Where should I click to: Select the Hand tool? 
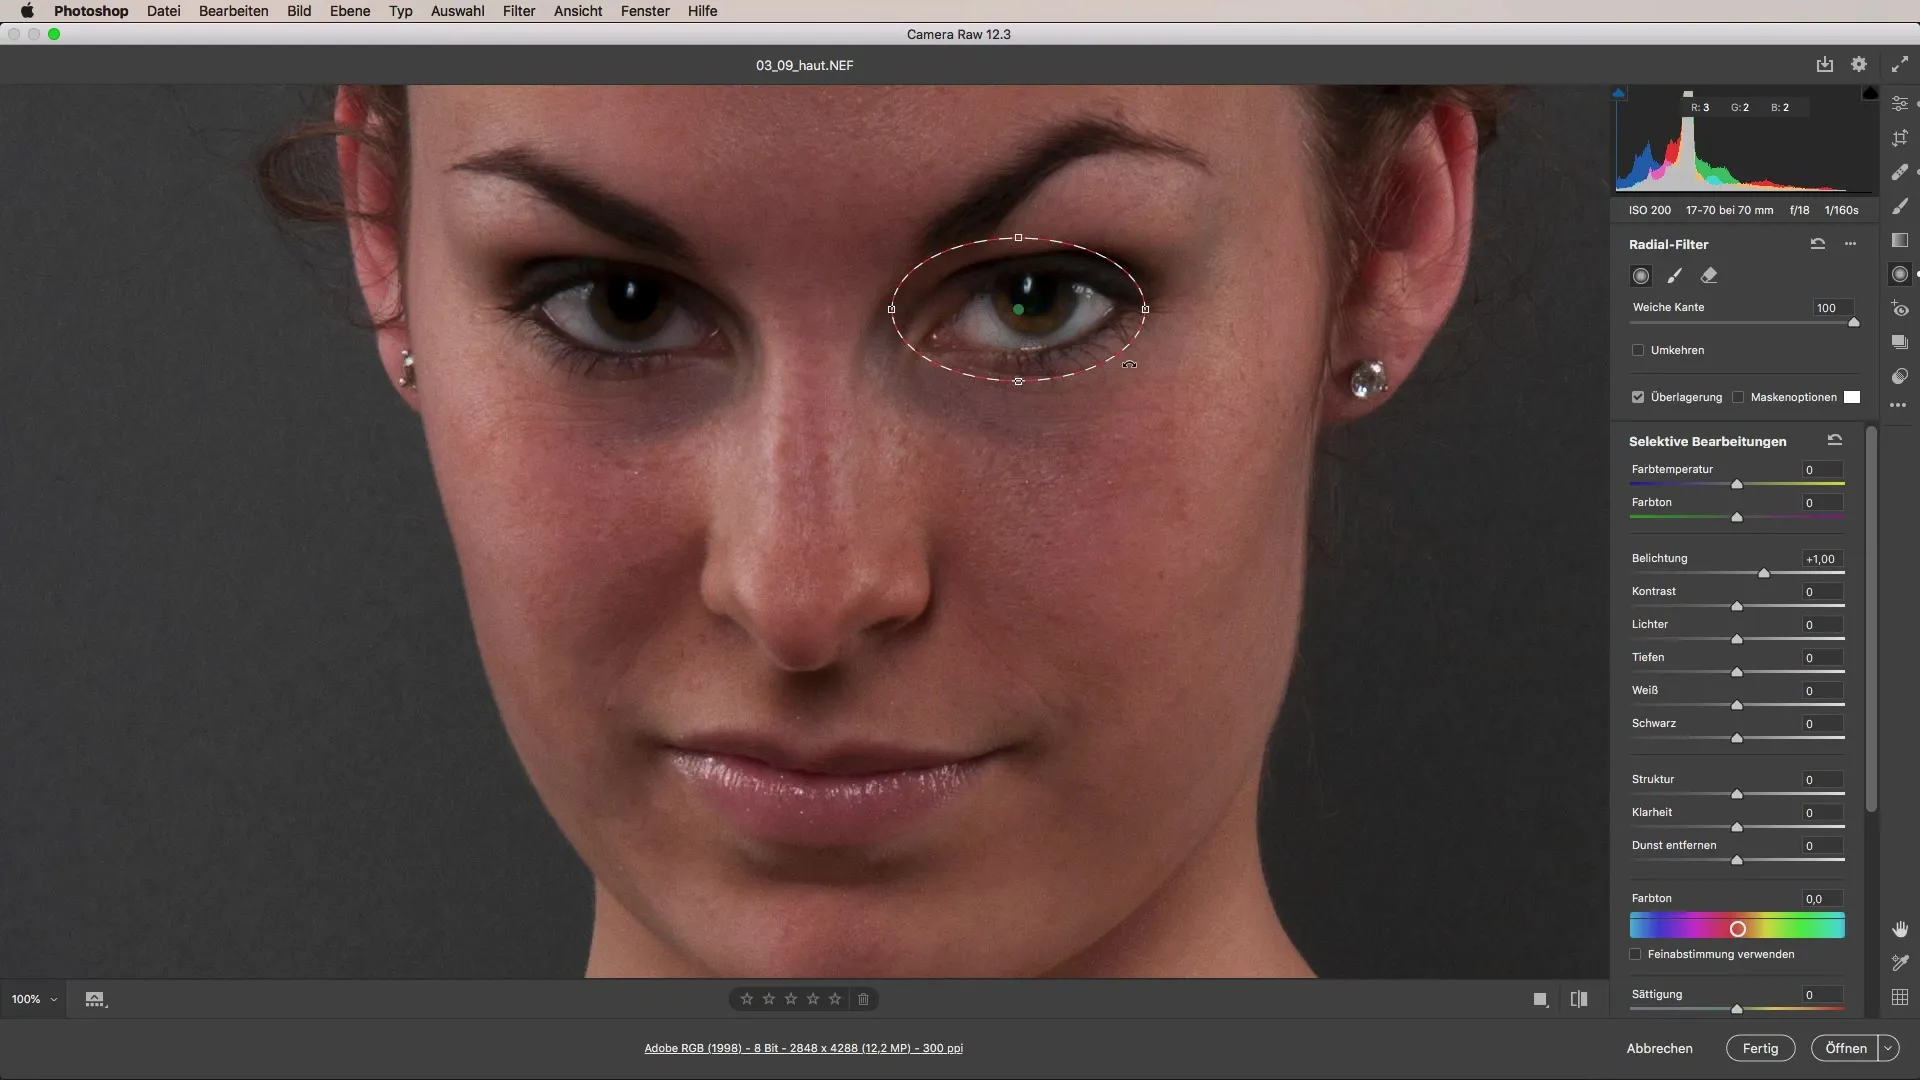point(1900,929)
